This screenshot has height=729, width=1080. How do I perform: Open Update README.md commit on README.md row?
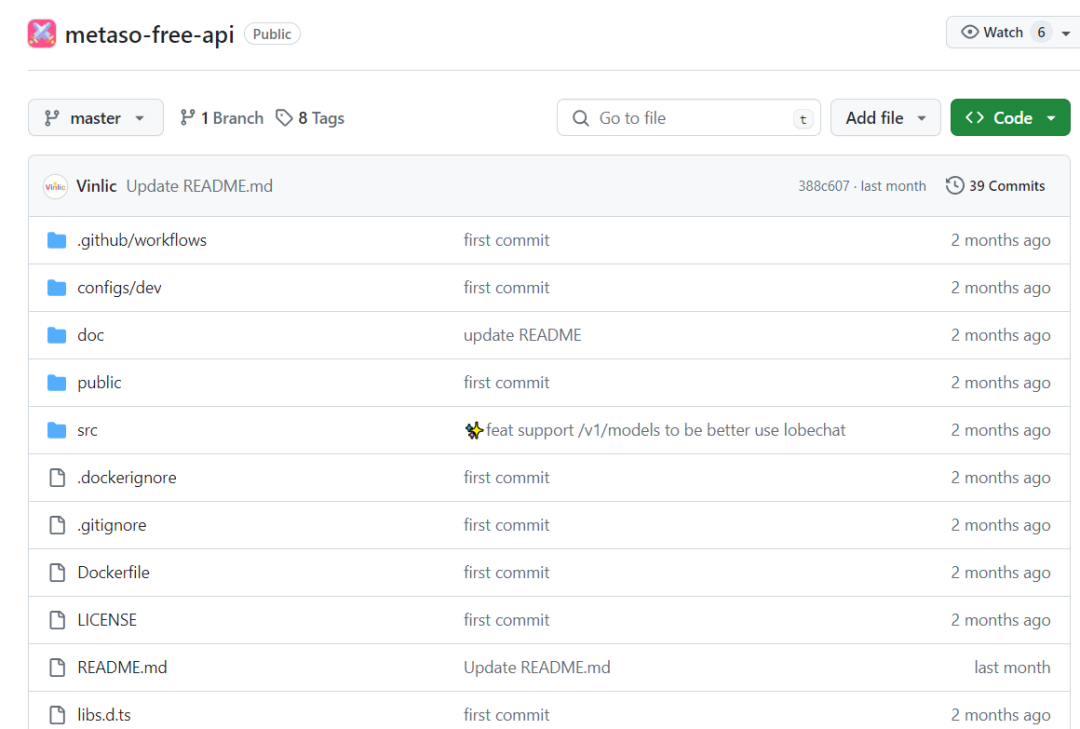(x=537, y=668)
